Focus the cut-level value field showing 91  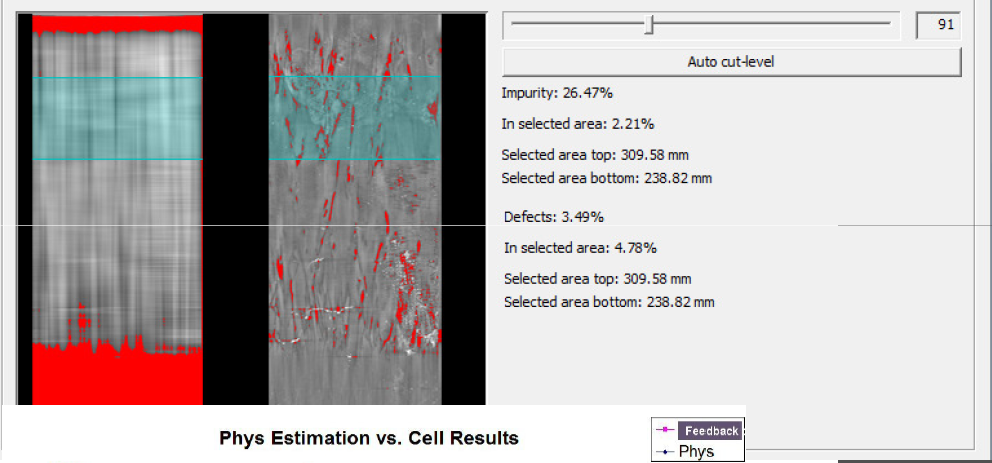(938, 25)
